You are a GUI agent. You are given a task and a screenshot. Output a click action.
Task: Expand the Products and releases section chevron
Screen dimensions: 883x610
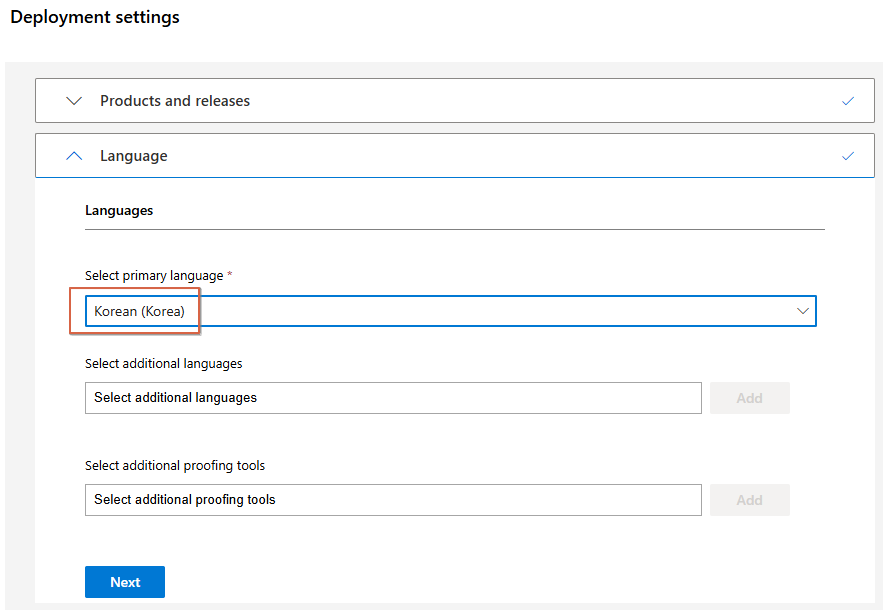coord(74,101)
